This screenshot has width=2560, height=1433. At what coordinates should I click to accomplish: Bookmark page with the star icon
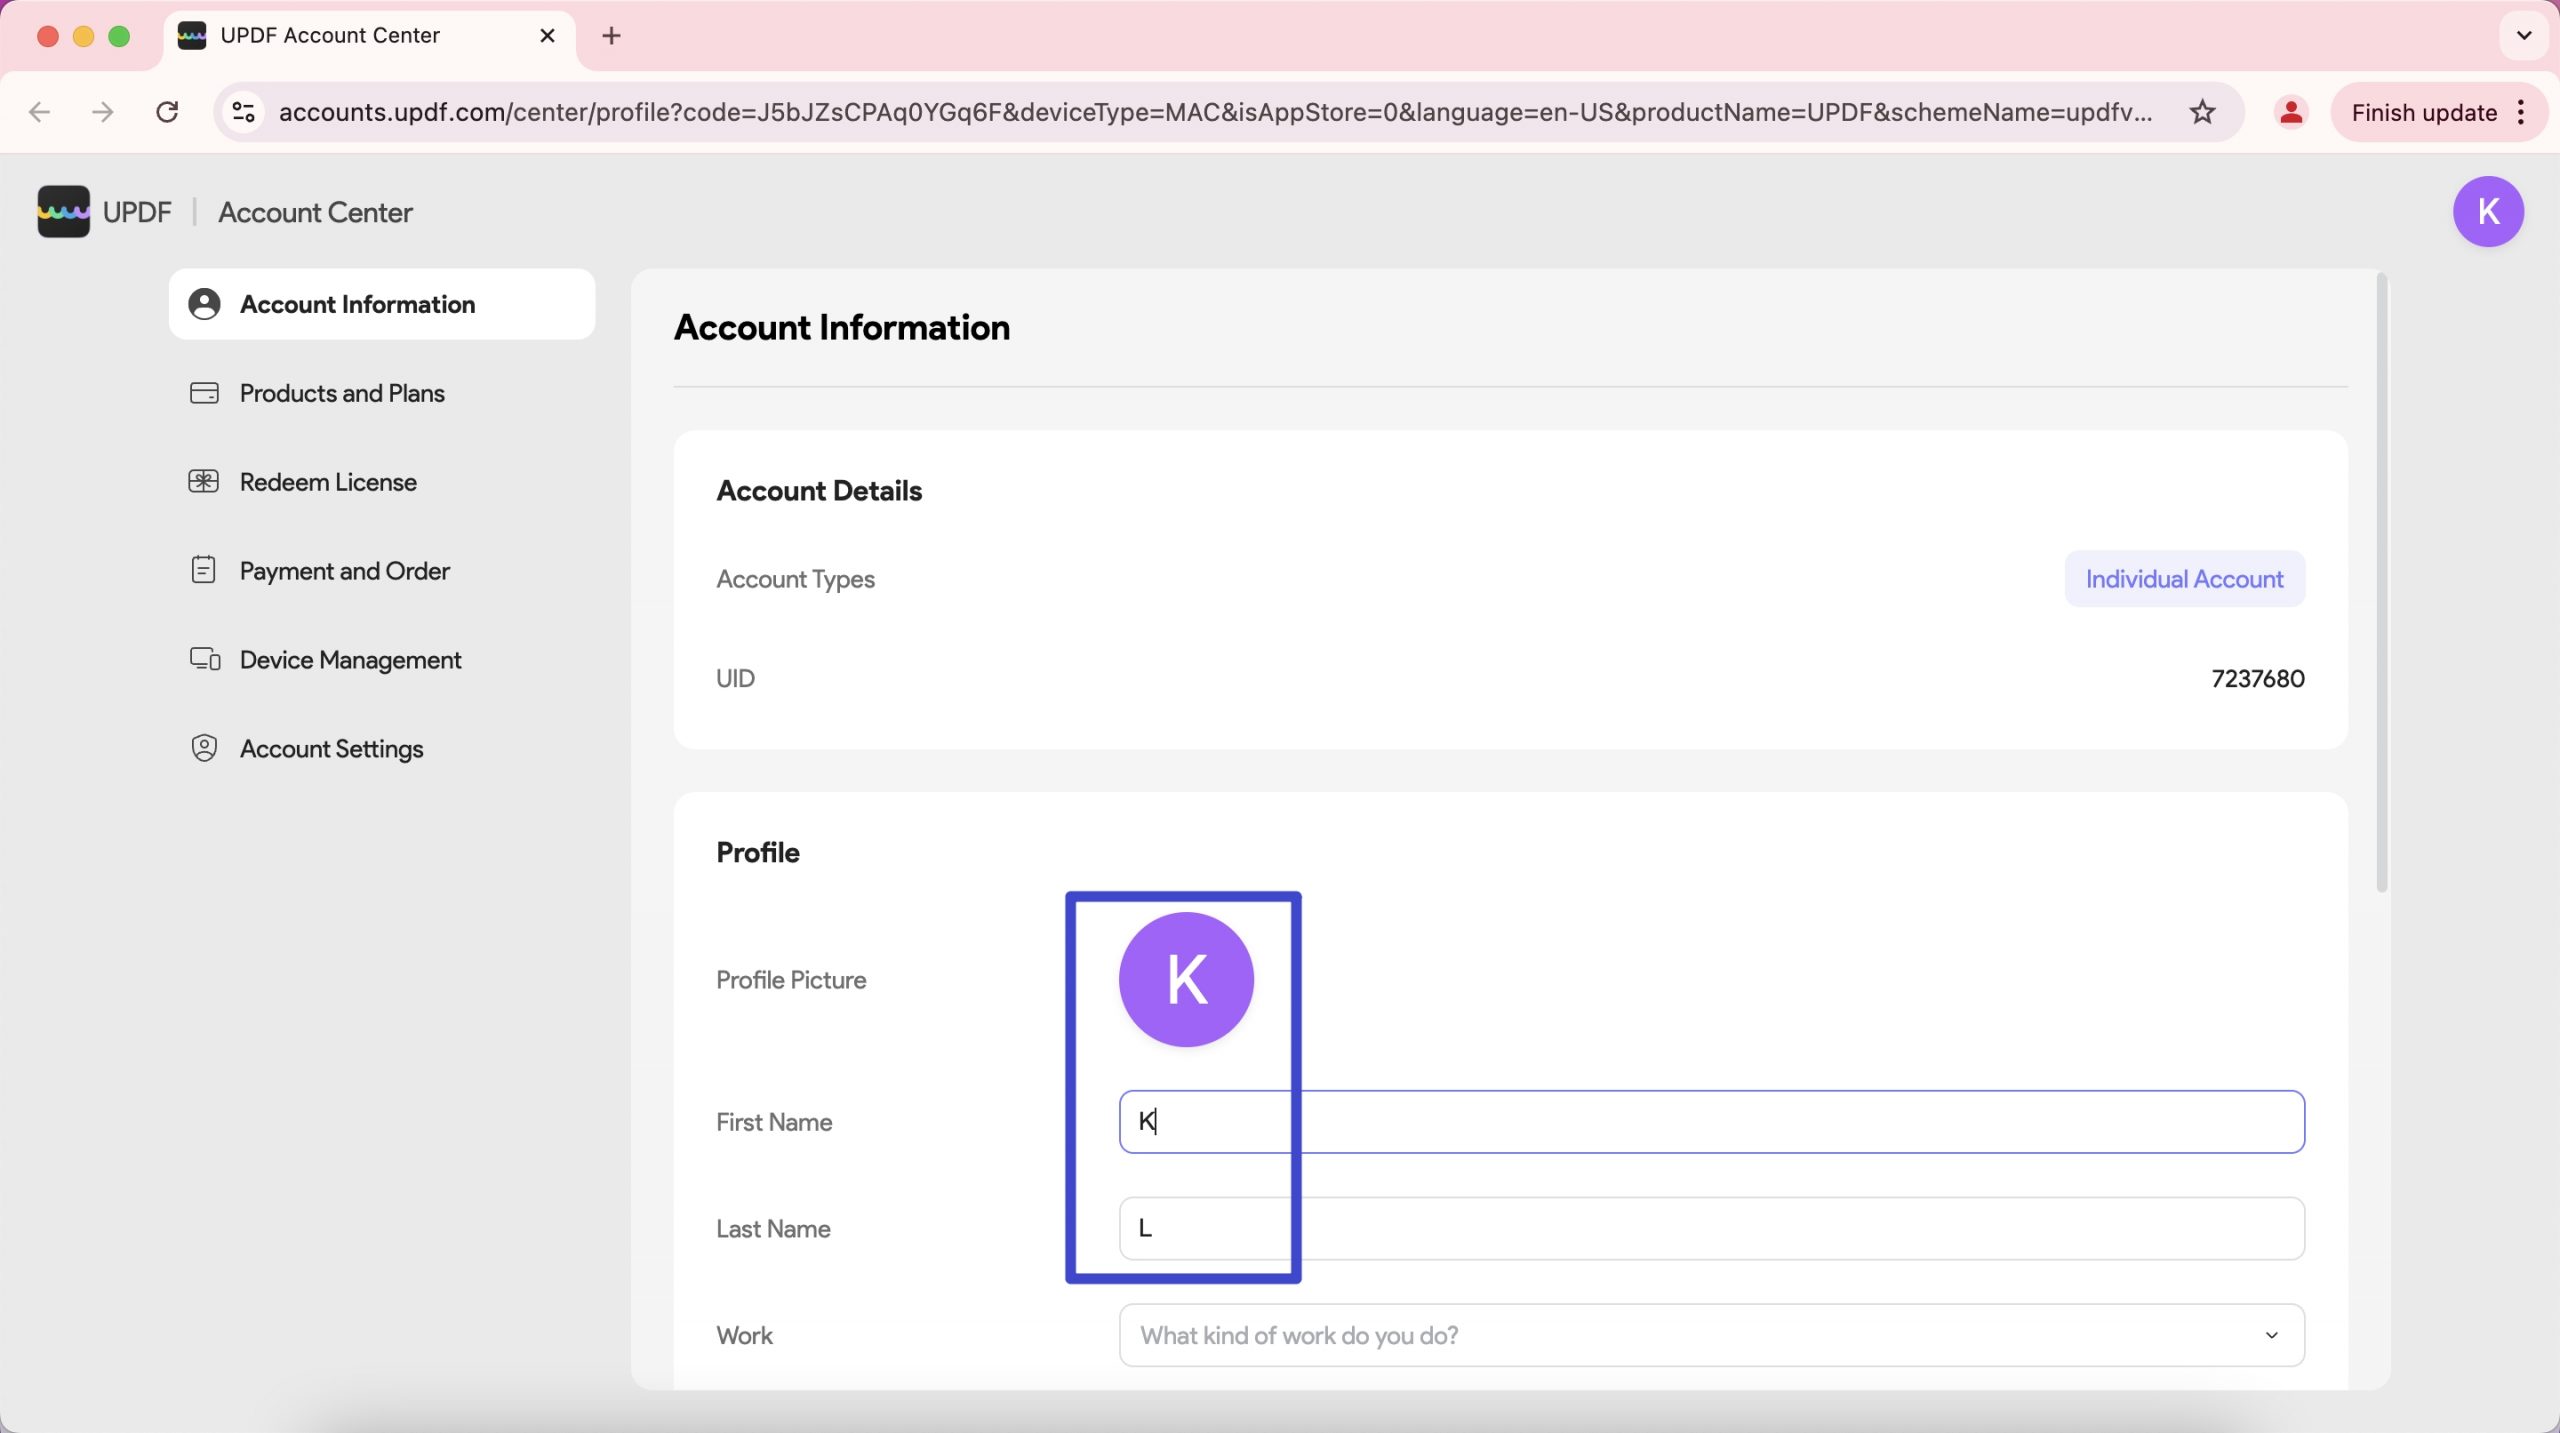pyautogui.click(x=2202, y=112)
